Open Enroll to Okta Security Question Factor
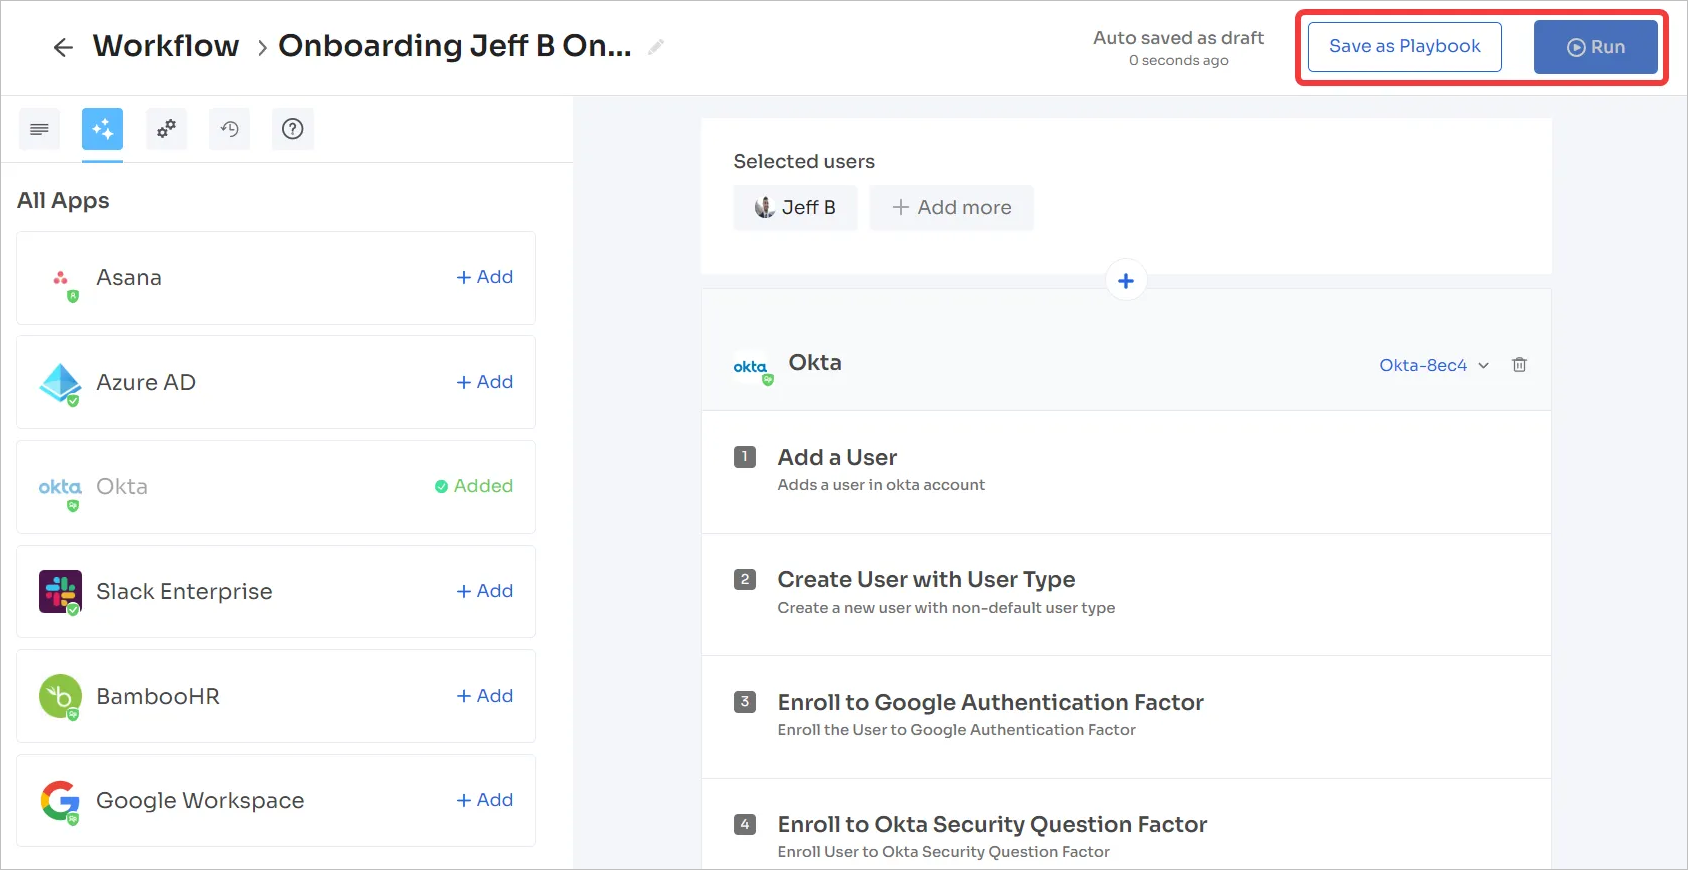The width and height of the screenshot is (1688, 870). [x=1126, y=825]
